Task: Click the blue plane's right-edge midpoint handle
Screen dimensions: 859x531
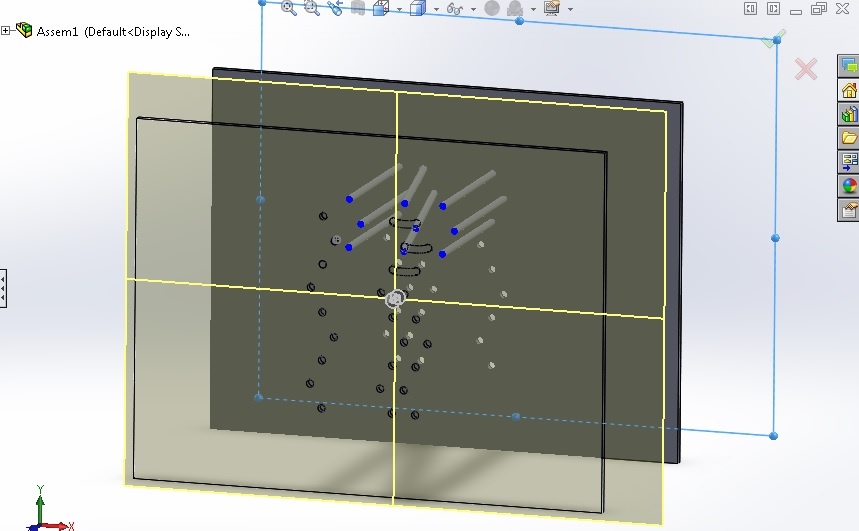Action: (x=775, y=238)
